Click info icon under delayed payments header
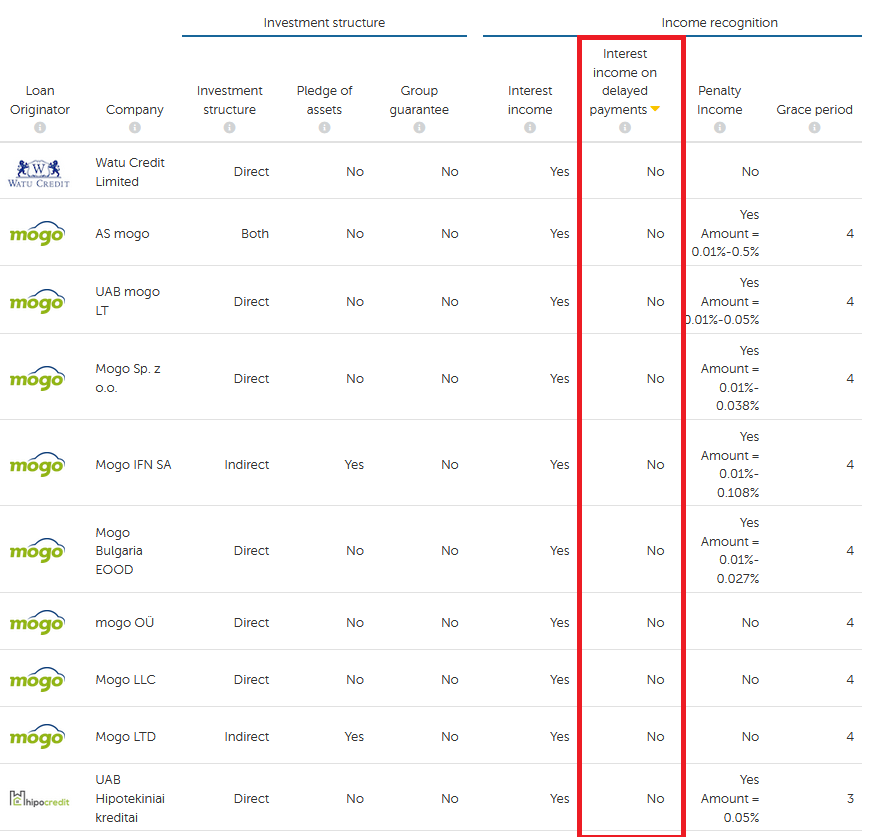Image resolution: width=878 pixels, height=837 pixels. point(625,128)
